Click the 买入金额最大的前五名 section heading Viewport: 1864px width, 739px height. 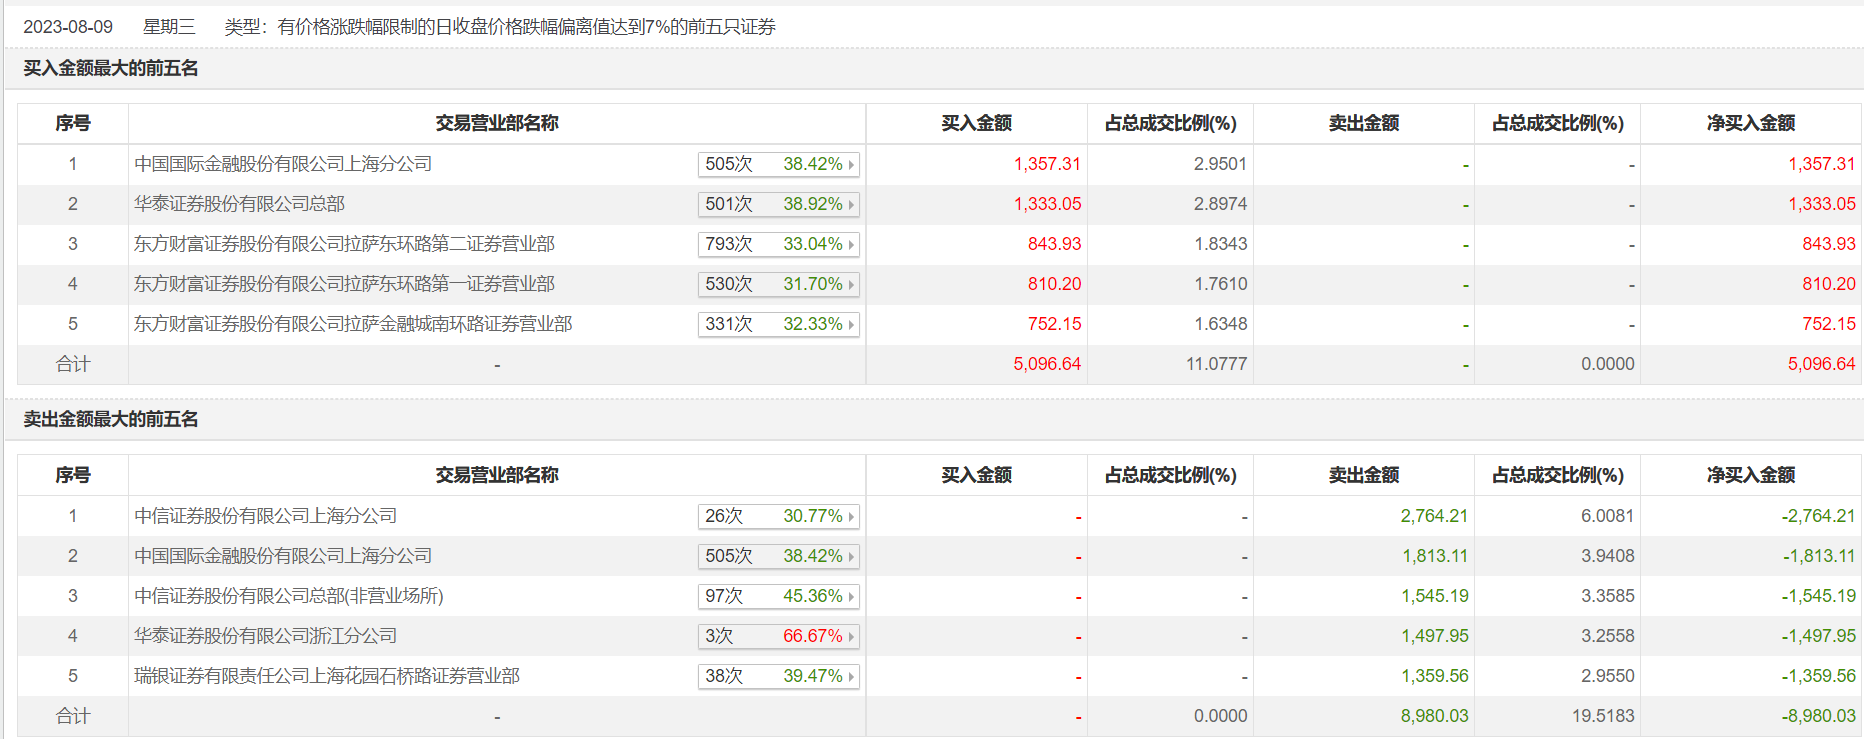[x=111, y=68]
